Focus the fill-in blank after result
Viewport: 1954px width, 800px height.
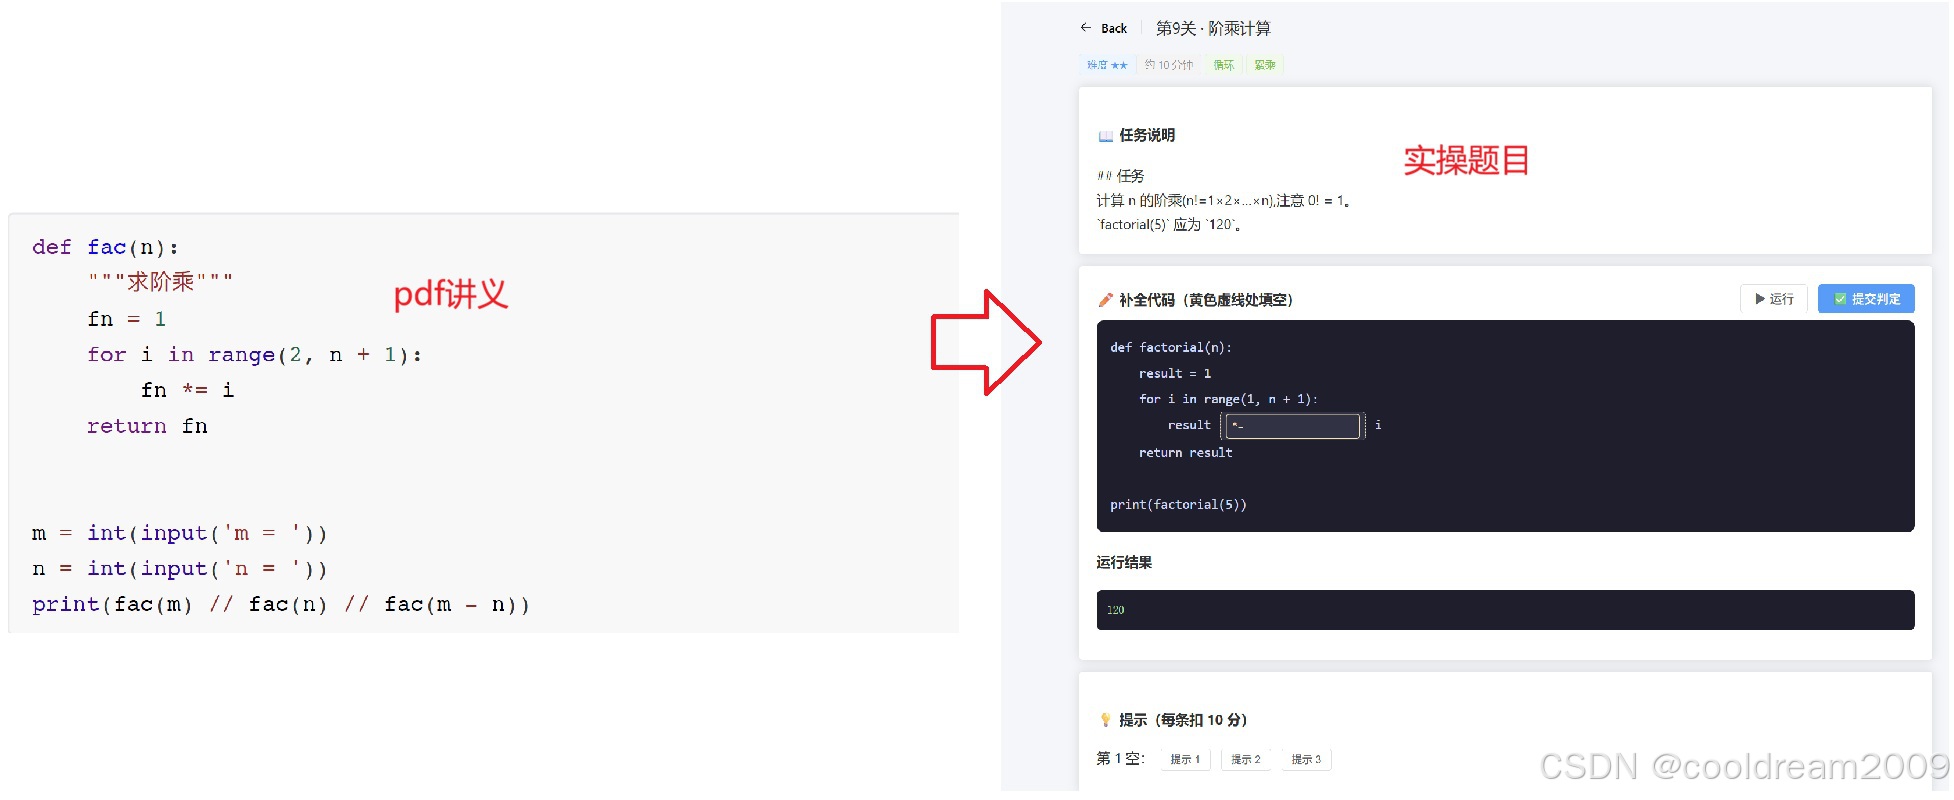coord(1293,426)
